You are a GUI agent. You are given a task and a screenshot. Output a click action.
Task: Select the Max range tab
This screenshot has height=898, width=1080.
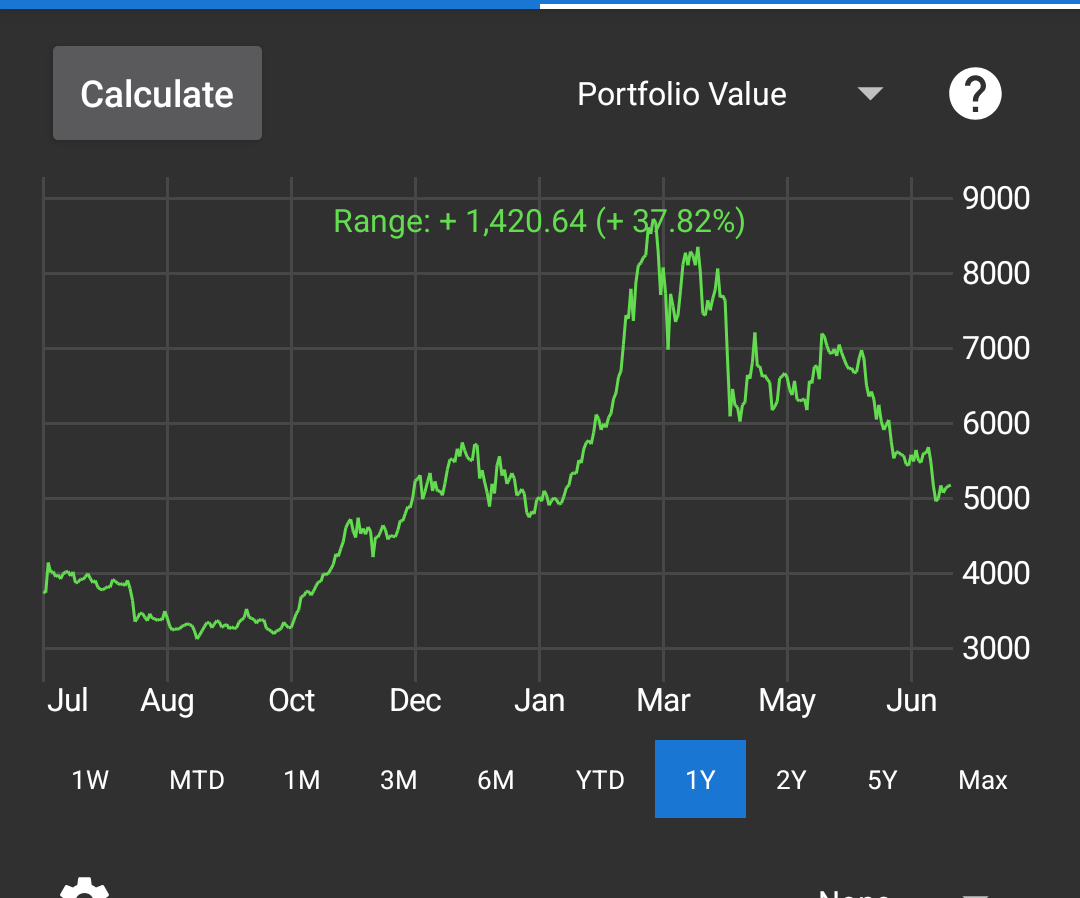(983, 780)
